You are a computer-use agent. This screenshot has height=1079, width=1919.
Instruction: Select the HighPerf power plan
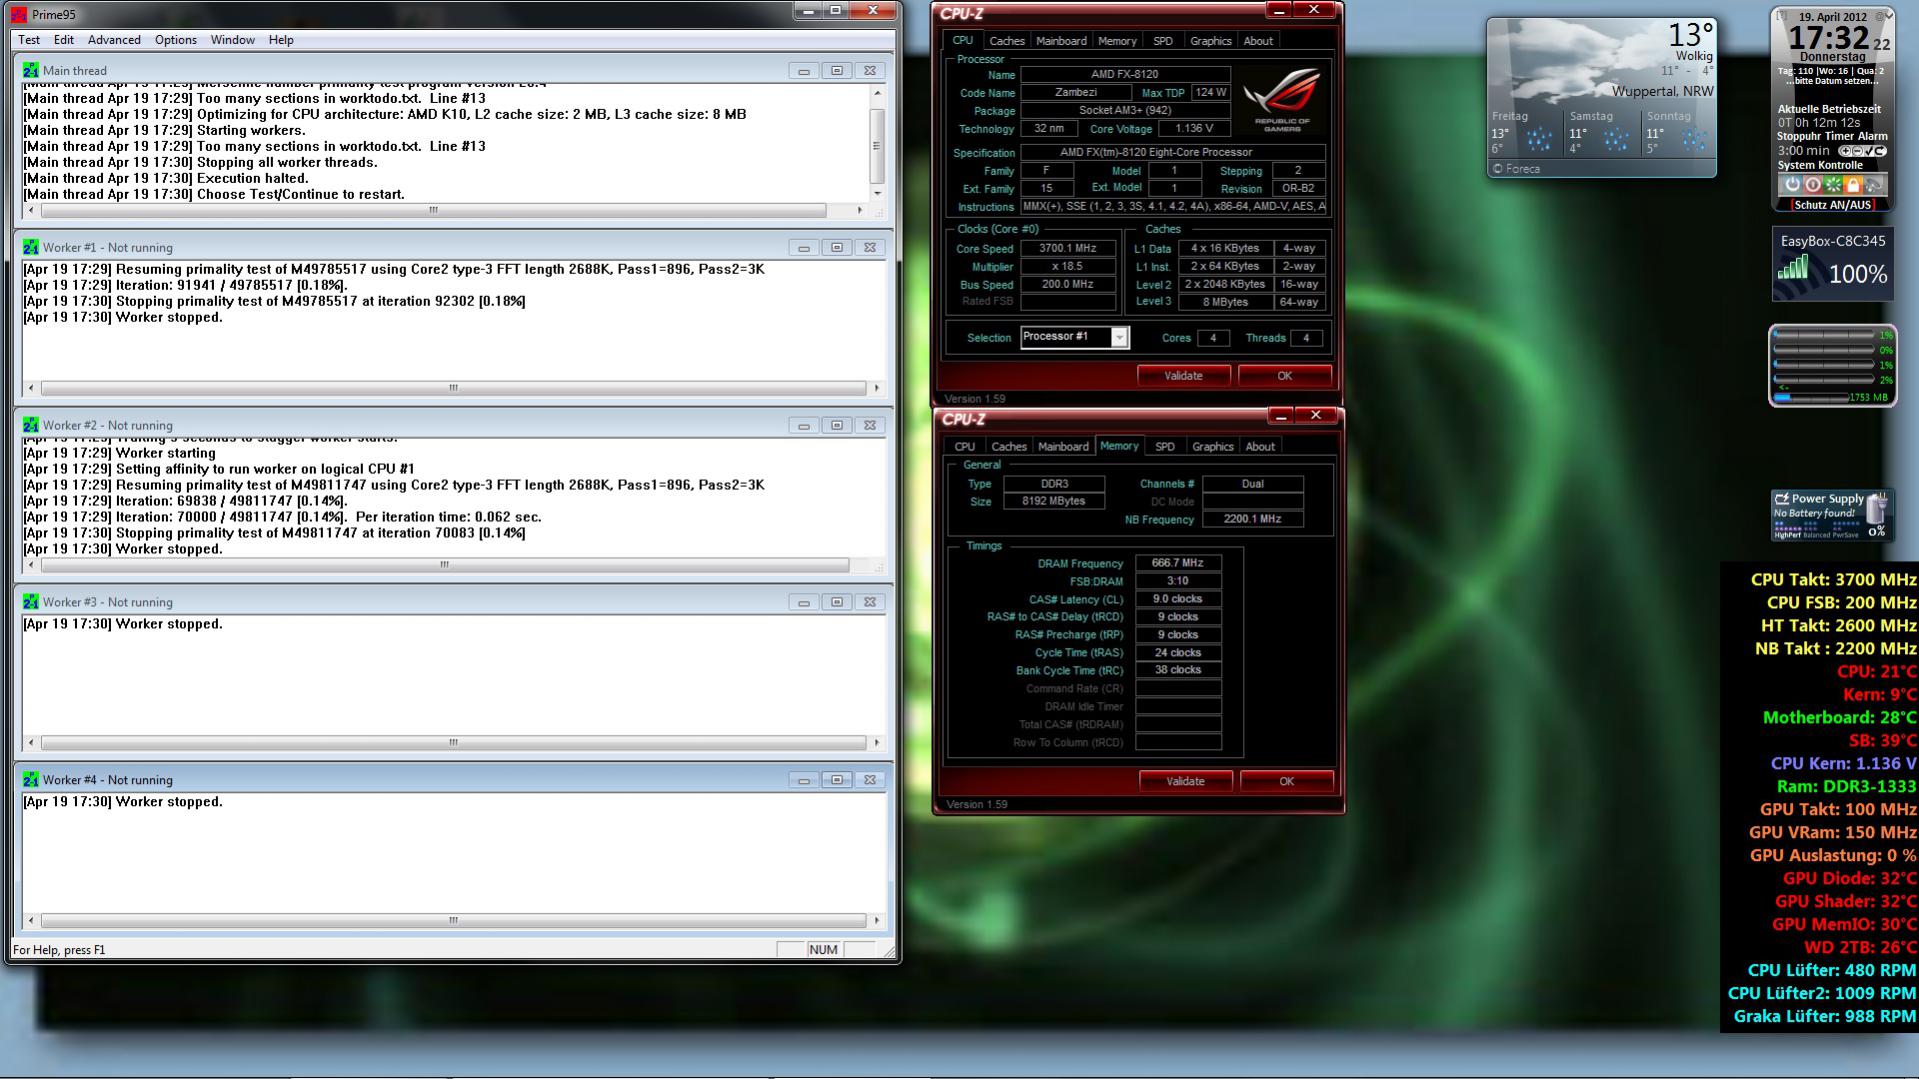[x=1787, y=535]
